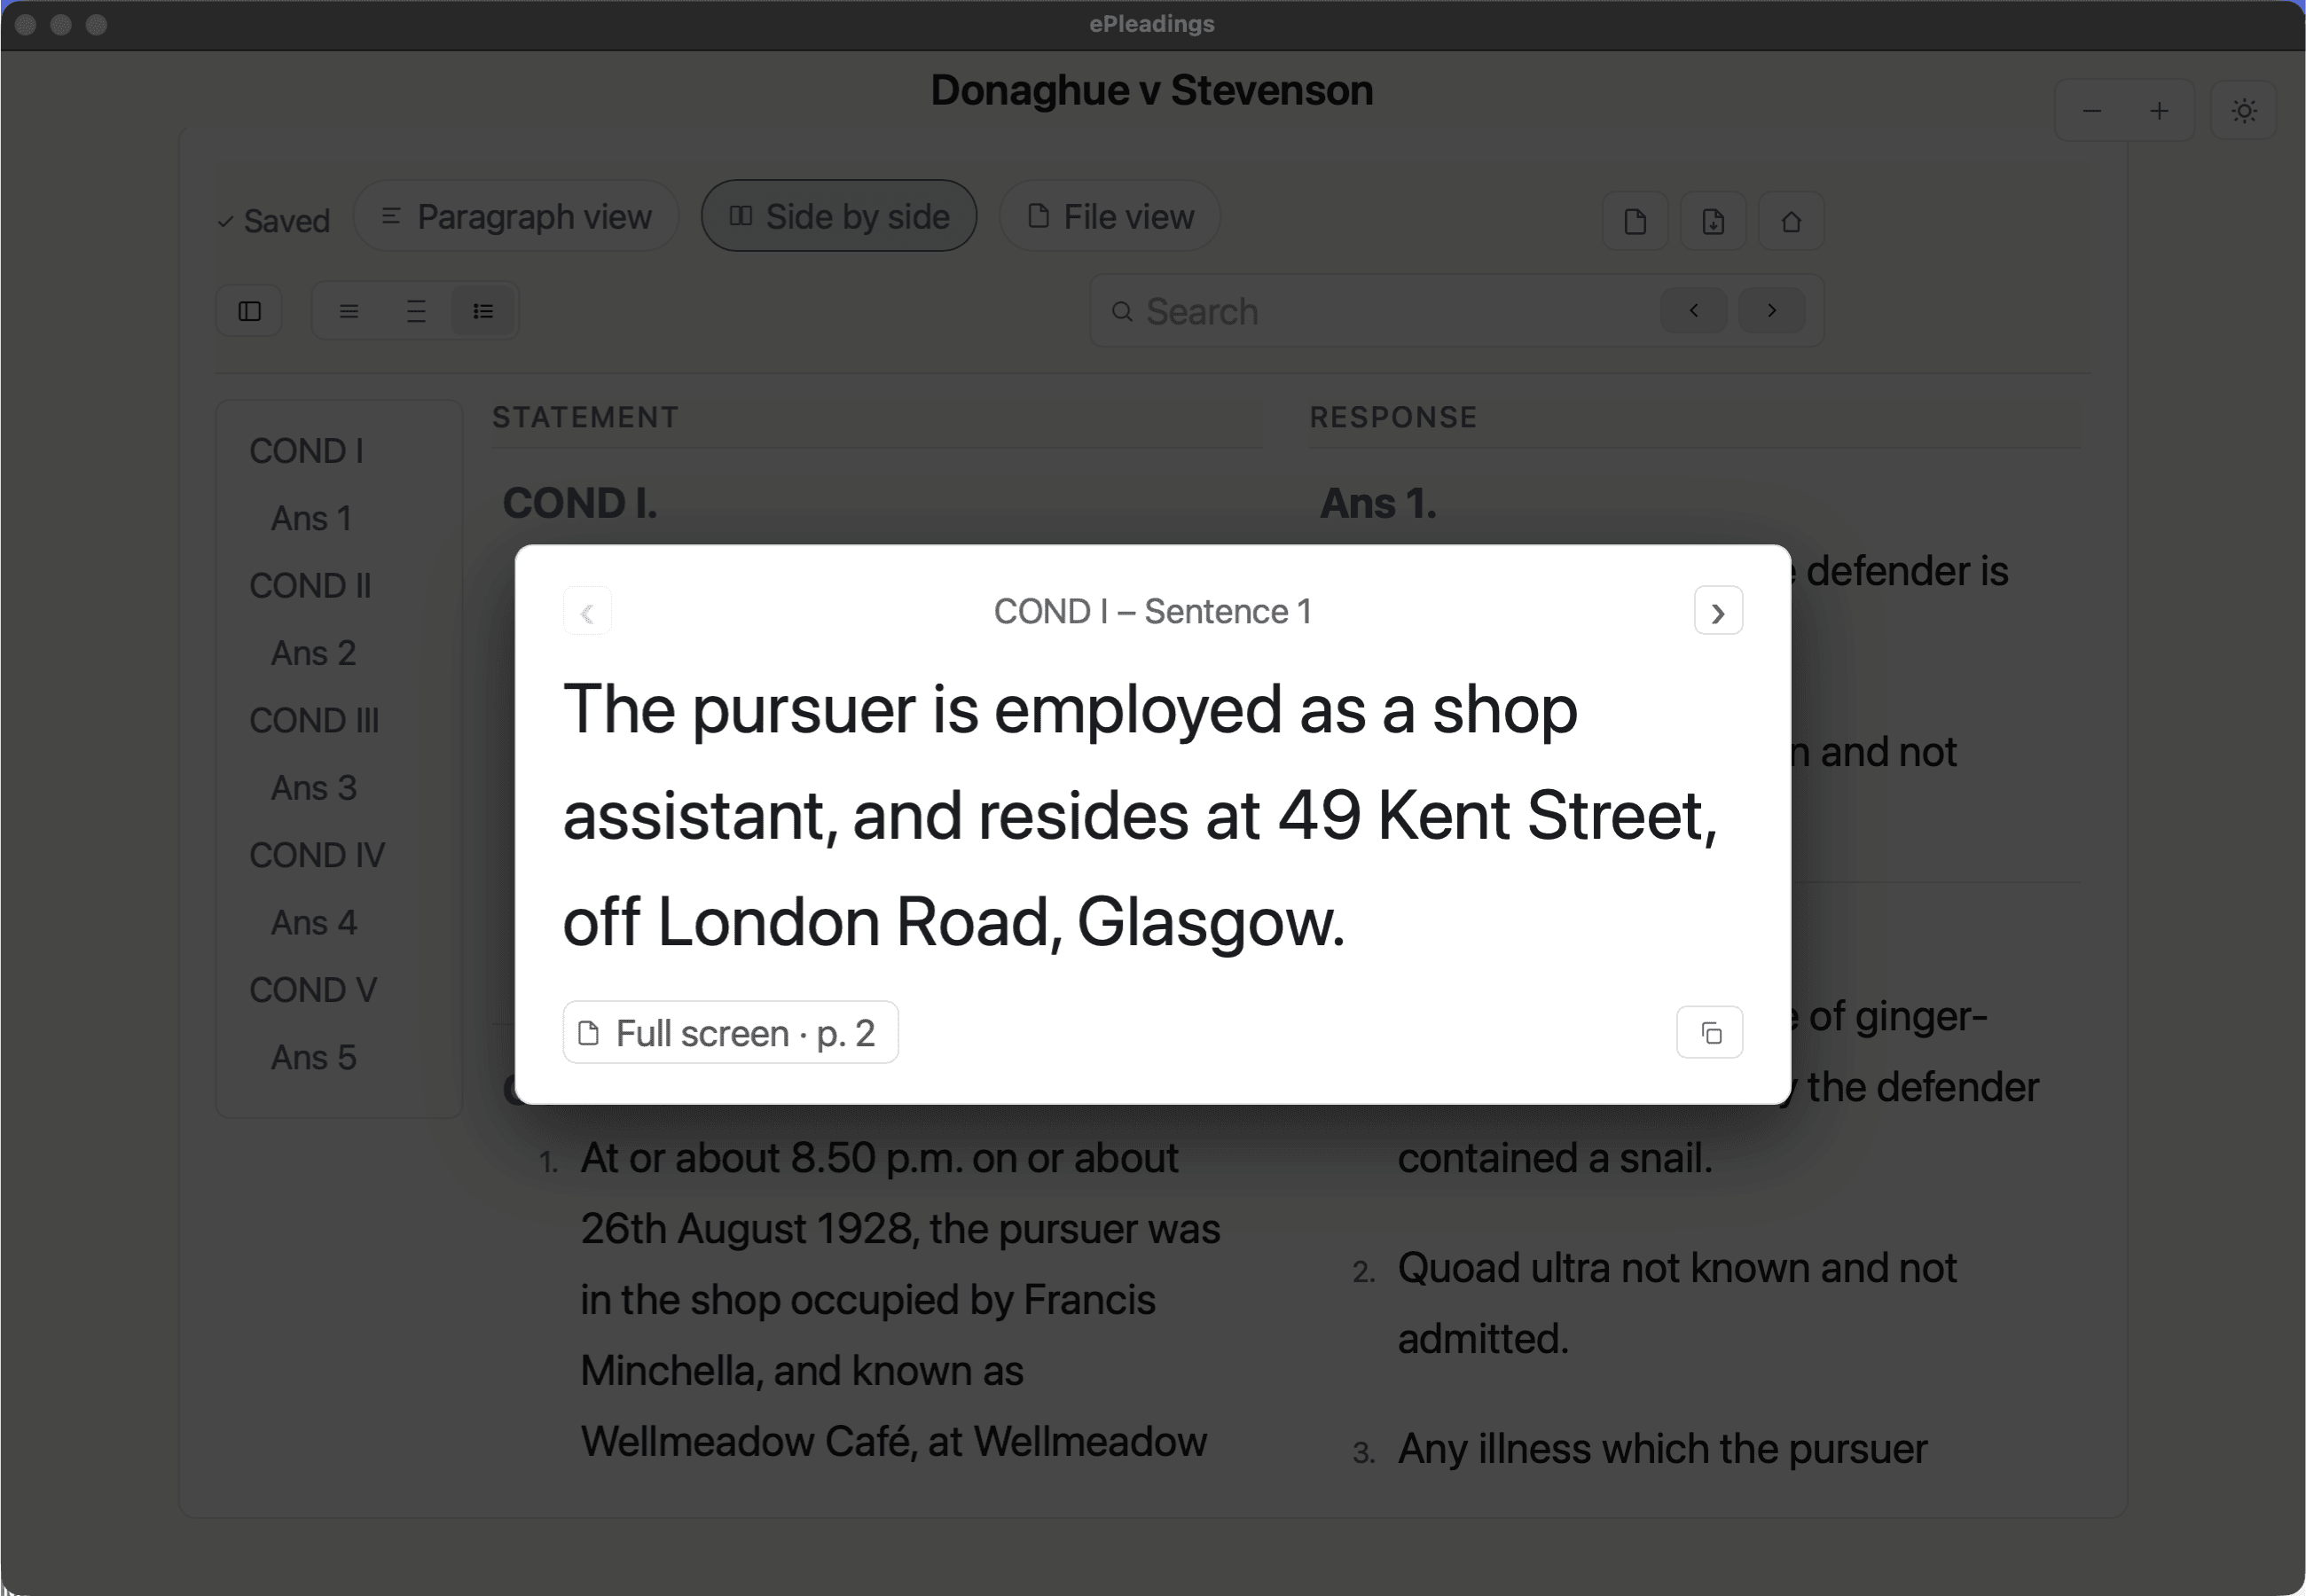Click the Ans 1. response heading
2306x1596 pixels.
(1378, 503)
